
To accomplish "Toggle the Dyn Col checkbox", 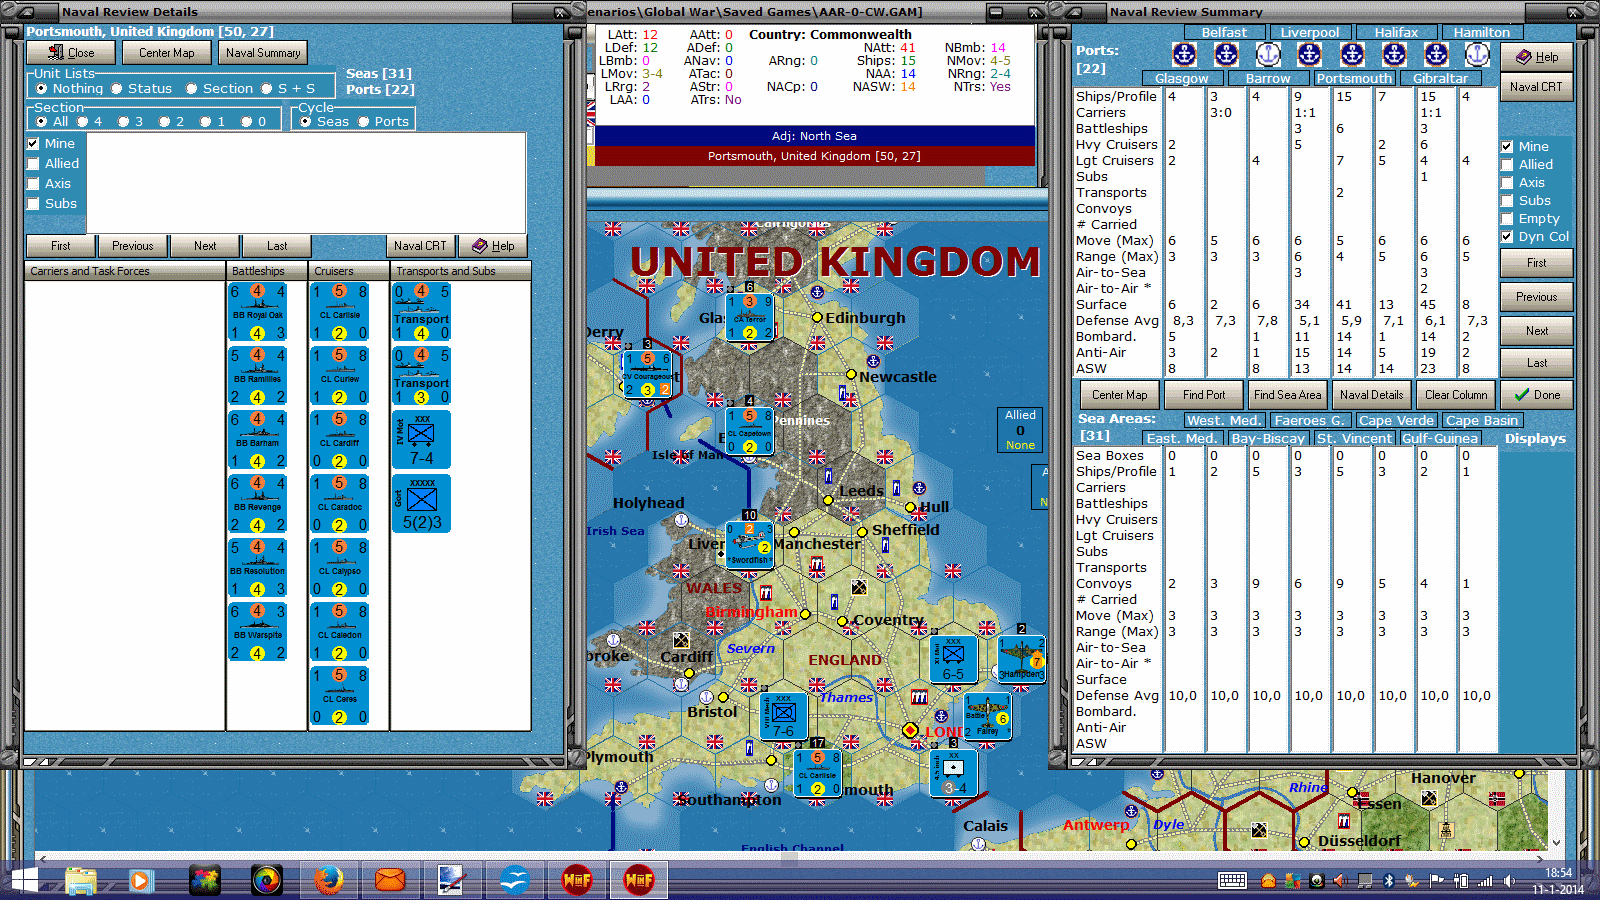I will tap(1507, 237).
